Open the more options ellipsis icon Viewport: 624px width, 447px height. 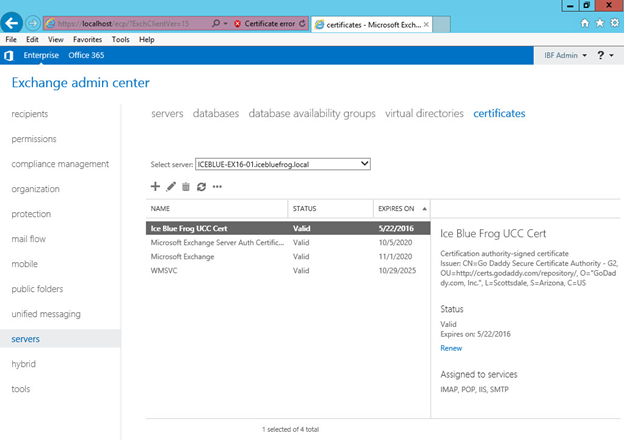click(217, 187)
